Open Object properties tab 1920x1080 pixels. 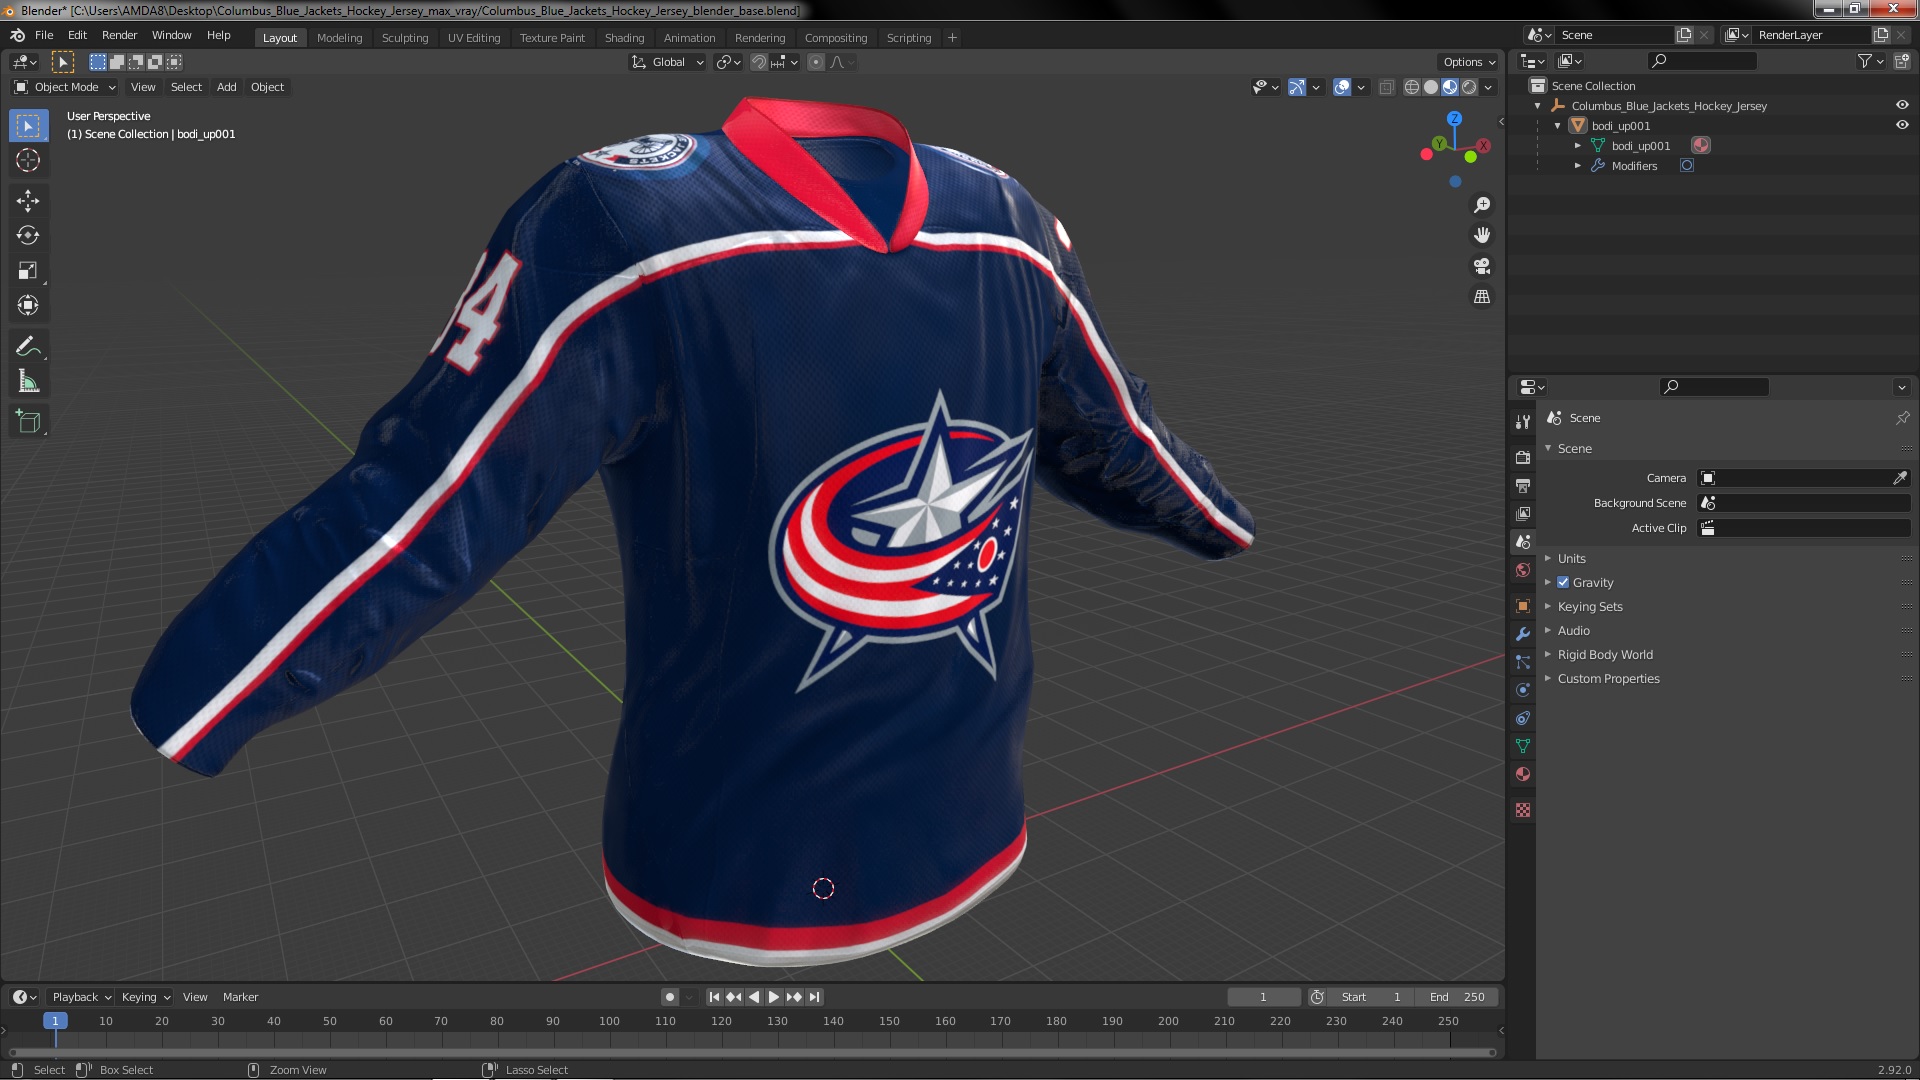tap(1523, 606)
